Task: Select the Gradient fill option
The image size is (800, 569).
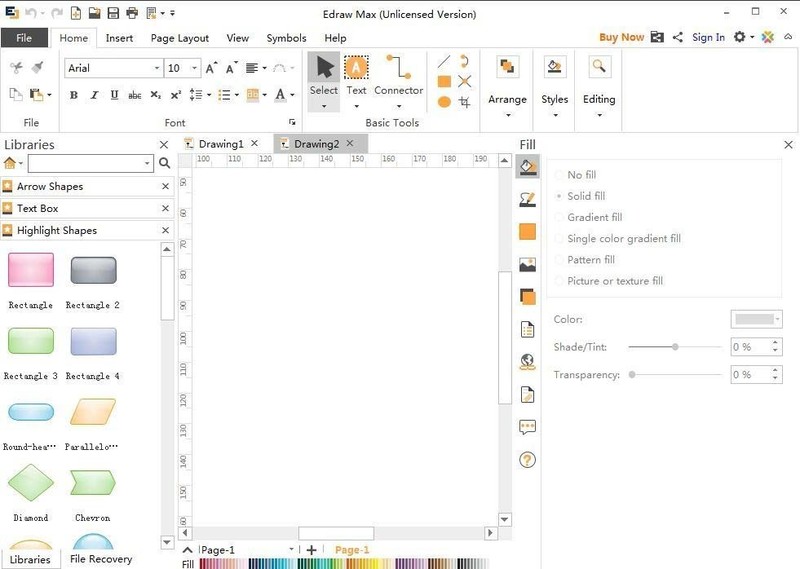Action: point(589,217)
